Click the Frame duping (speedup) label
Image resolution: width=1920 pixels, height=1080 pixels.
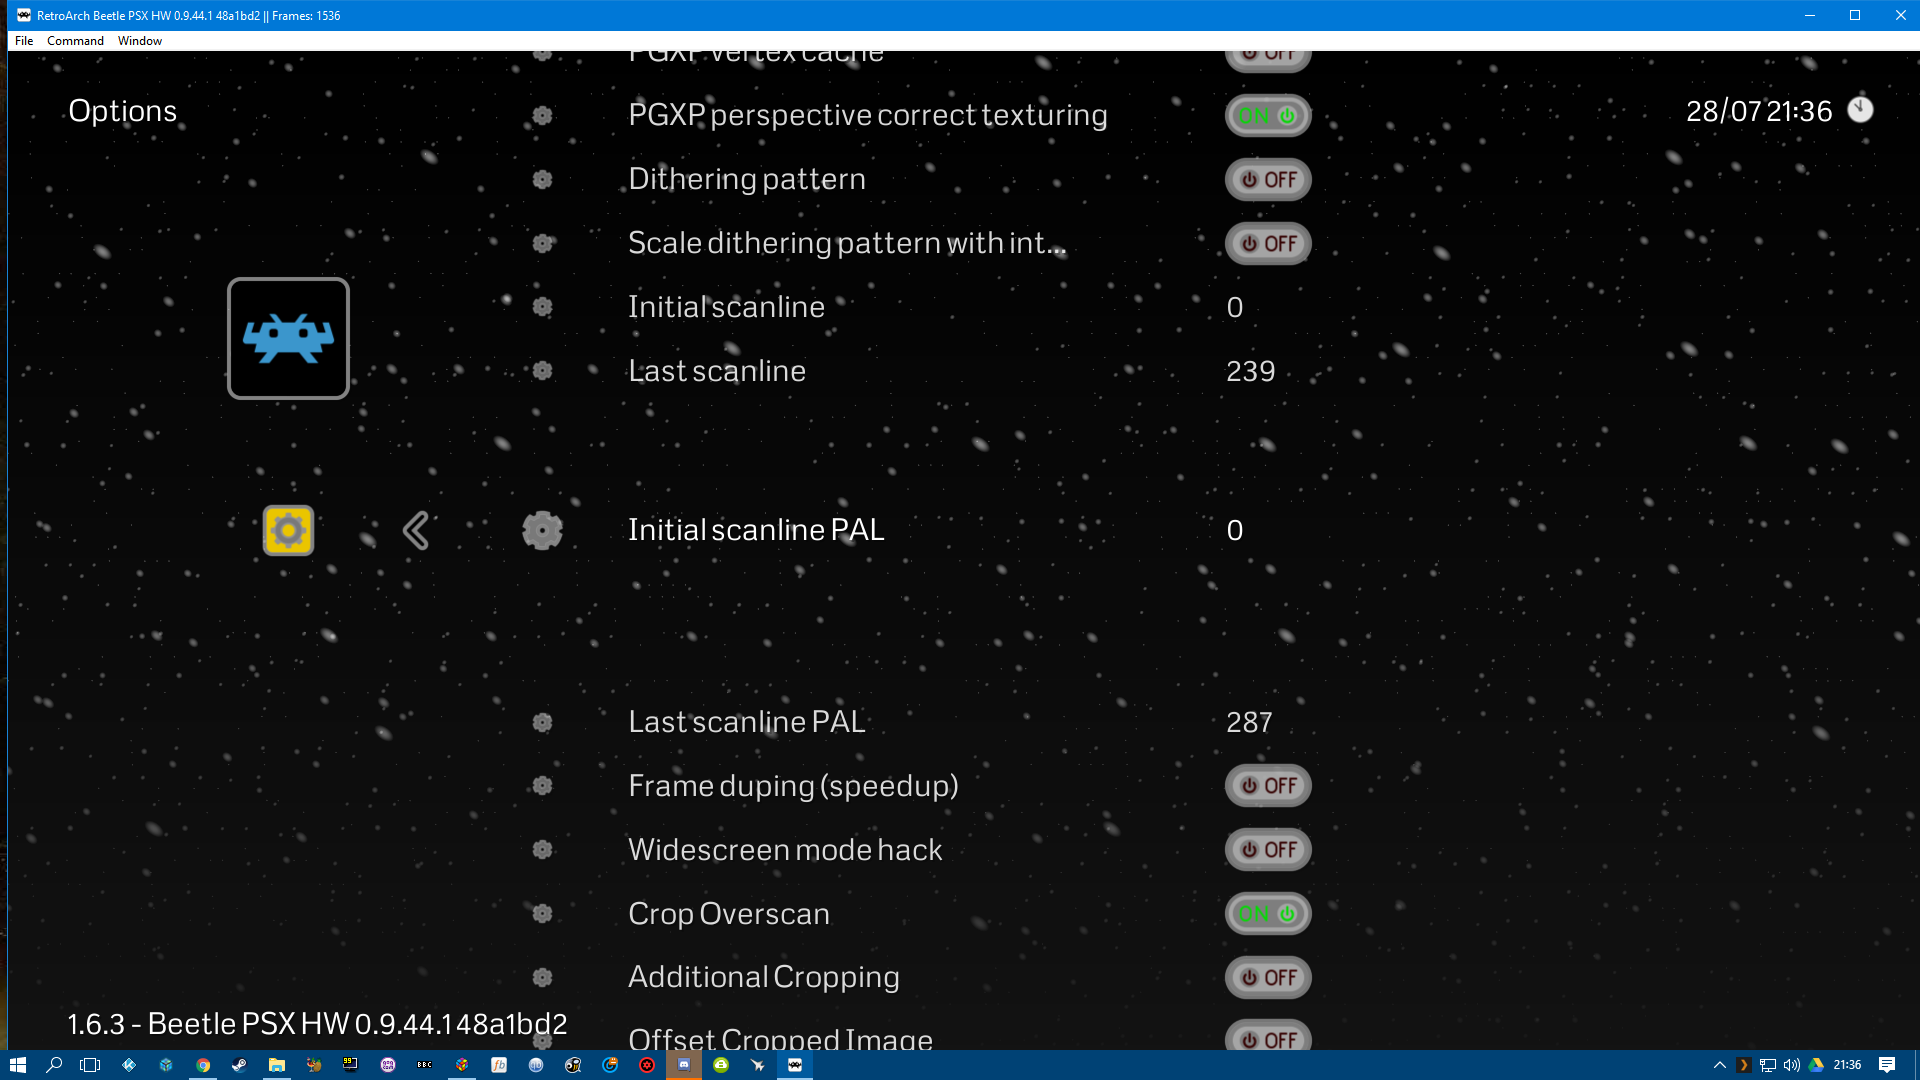793,786
